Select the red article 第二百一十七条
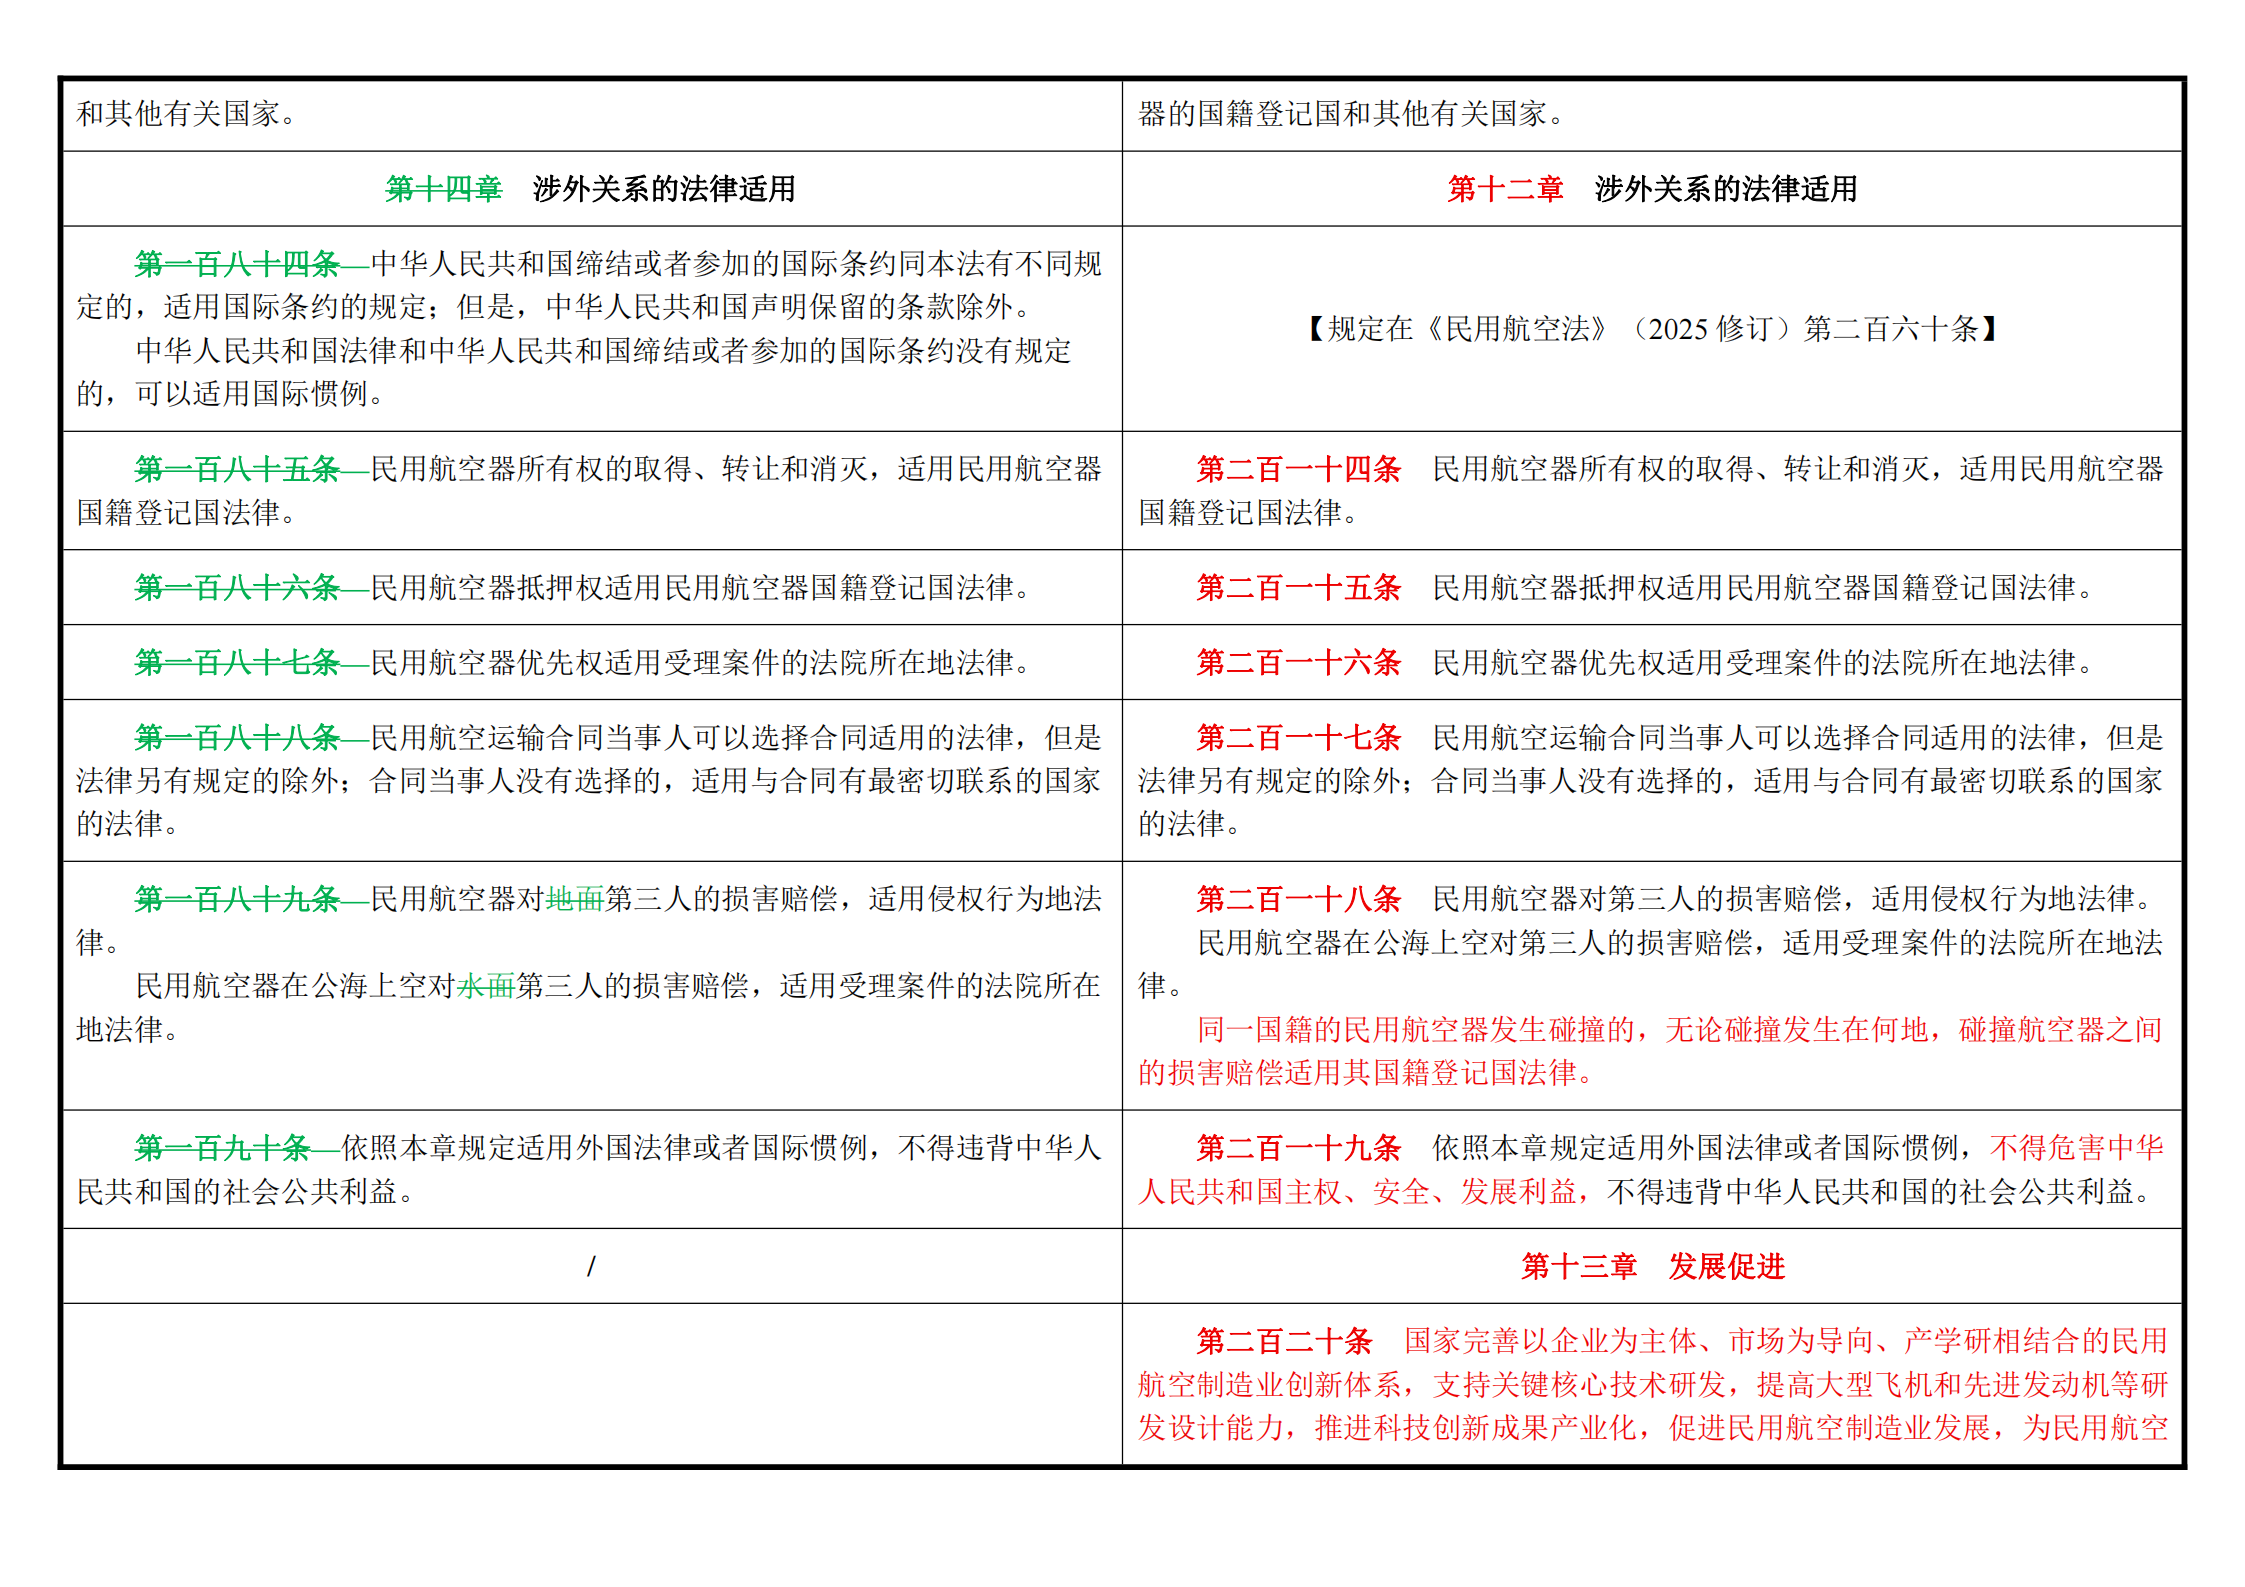The height and width of the screenshot is (1587, 2245). click(1299, 738)
